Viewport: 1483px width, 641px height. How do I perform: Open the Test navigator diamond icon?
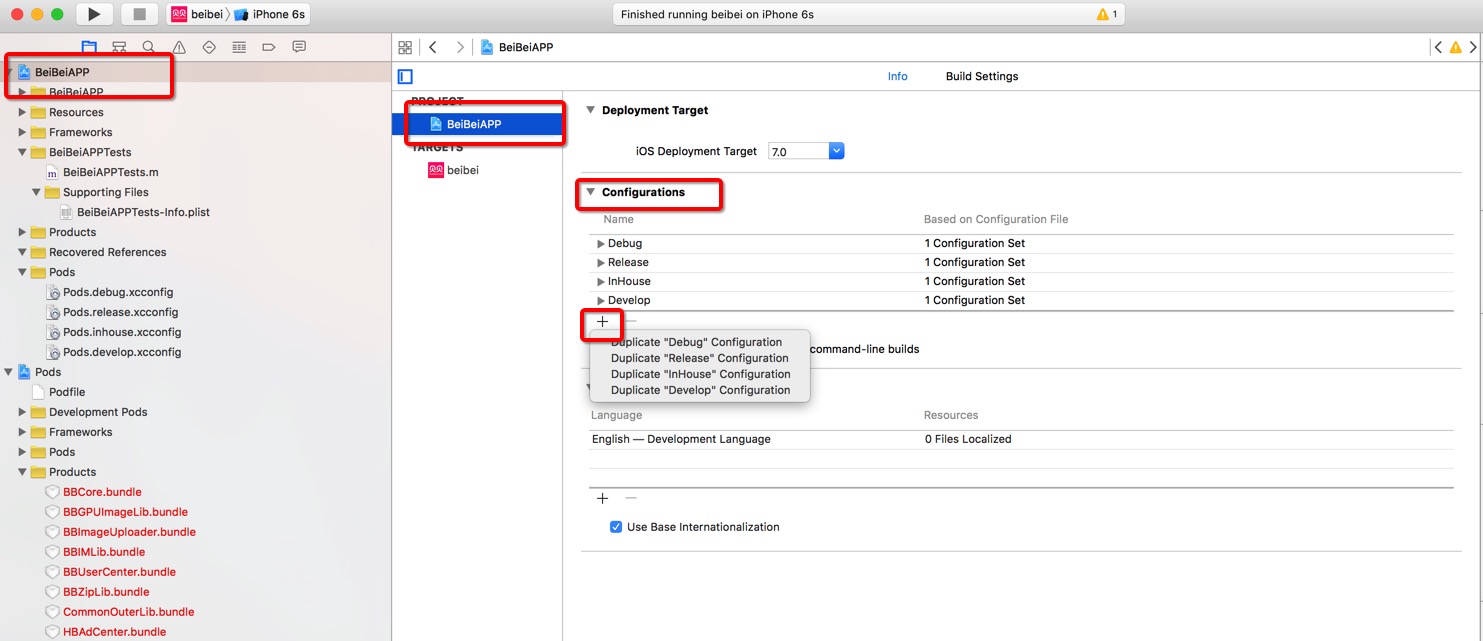pos(209,47)
